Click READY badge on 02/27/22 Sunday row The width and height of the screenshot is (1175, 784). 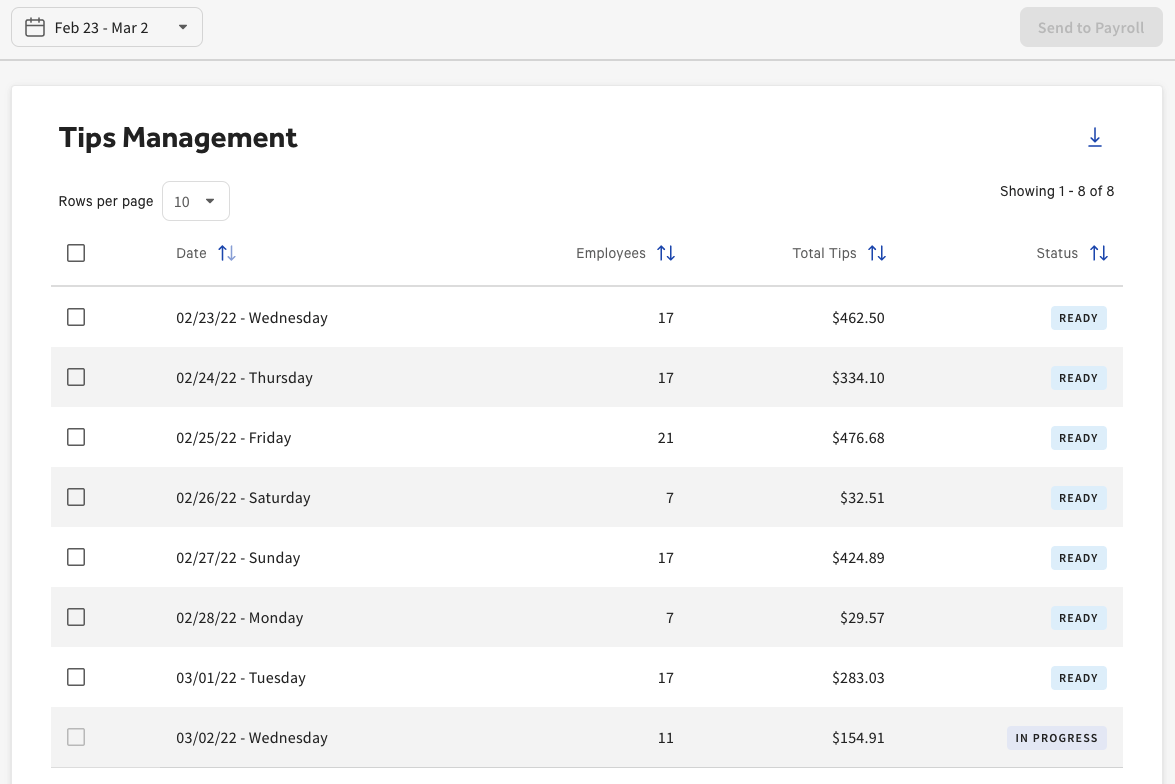1078,558
